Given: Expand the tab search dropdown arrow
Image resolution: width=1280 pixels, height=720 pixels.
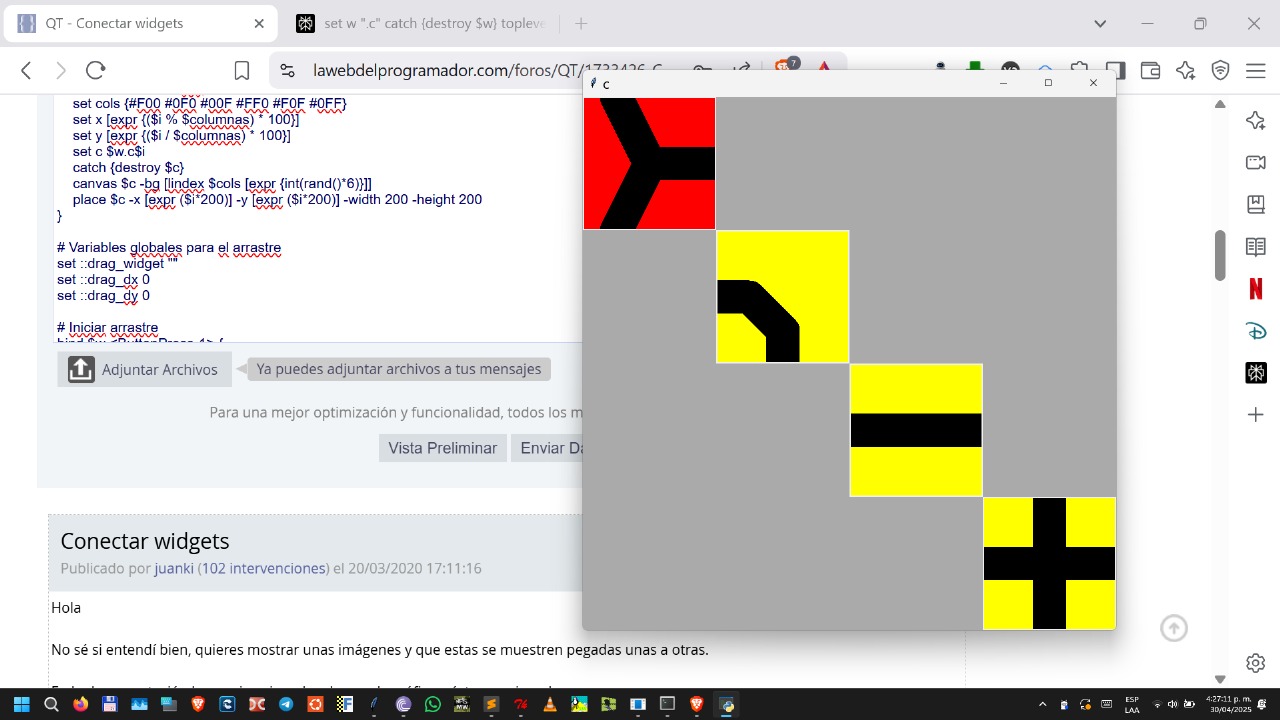Looking at the screenshot, I should coord(1100,23).
